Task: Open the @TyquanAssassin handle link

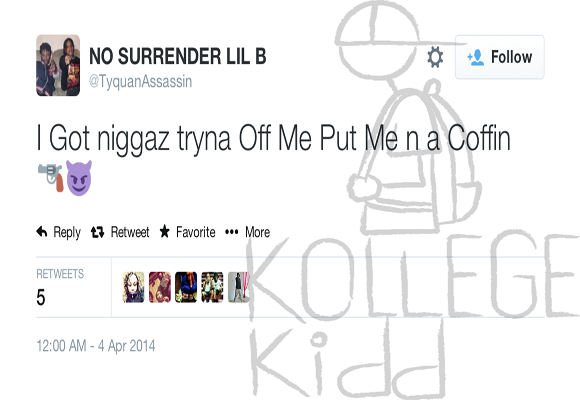Action: tap(141, 81)
